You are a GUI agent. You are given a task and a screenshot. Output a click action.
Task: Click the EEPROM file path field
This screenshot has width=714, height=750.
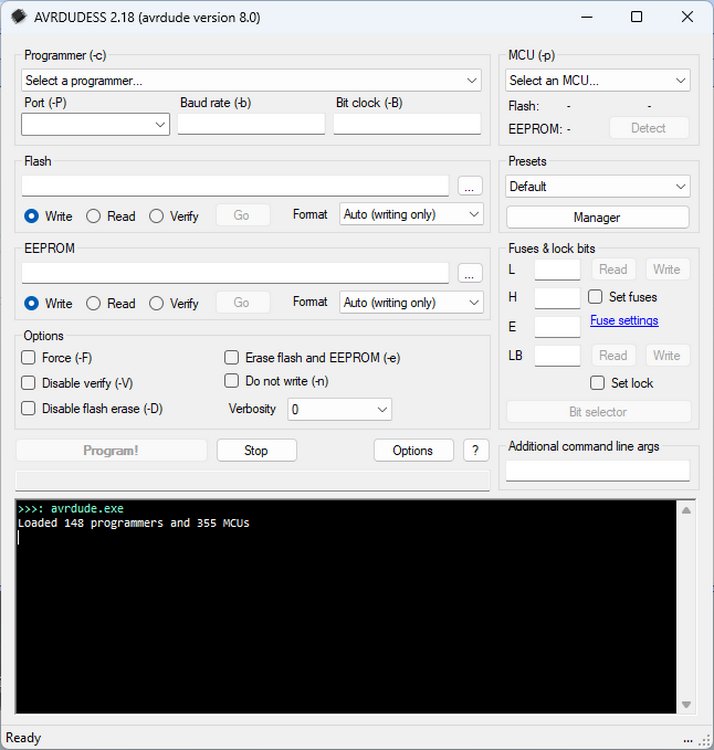pyautogui.click(x=235, y=273)
